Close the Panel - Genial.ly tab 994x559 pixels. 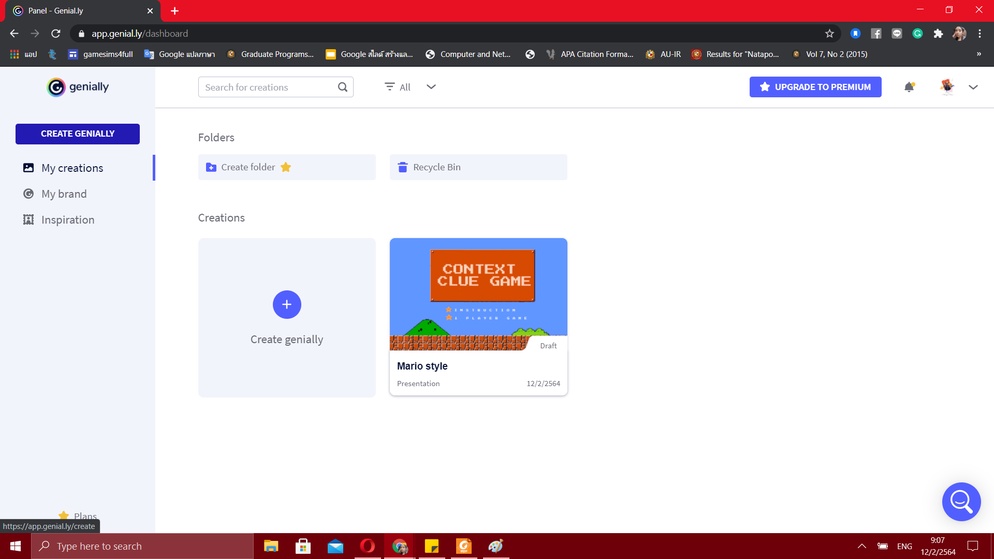[150, 11]
